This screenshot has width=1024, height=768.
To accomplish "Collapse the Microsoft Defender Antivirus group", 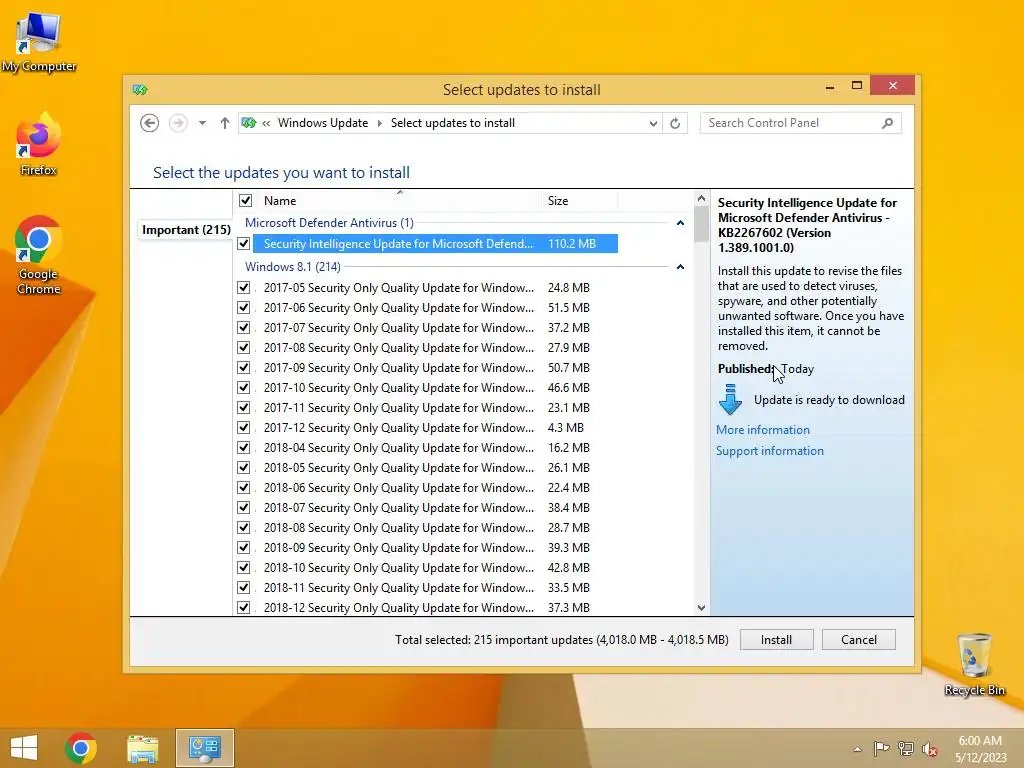I will (x=680, y=223).
